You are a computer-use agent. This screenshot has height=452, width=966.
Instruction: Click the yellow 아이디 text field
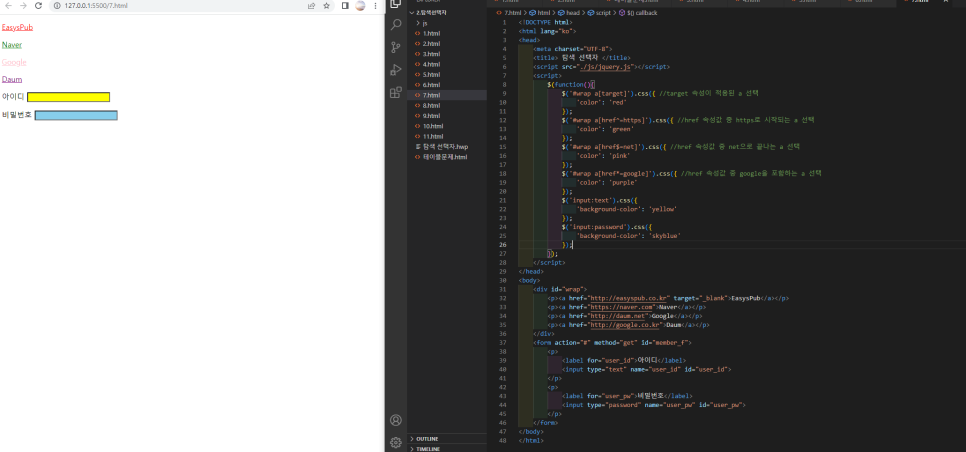coord(68,97)
